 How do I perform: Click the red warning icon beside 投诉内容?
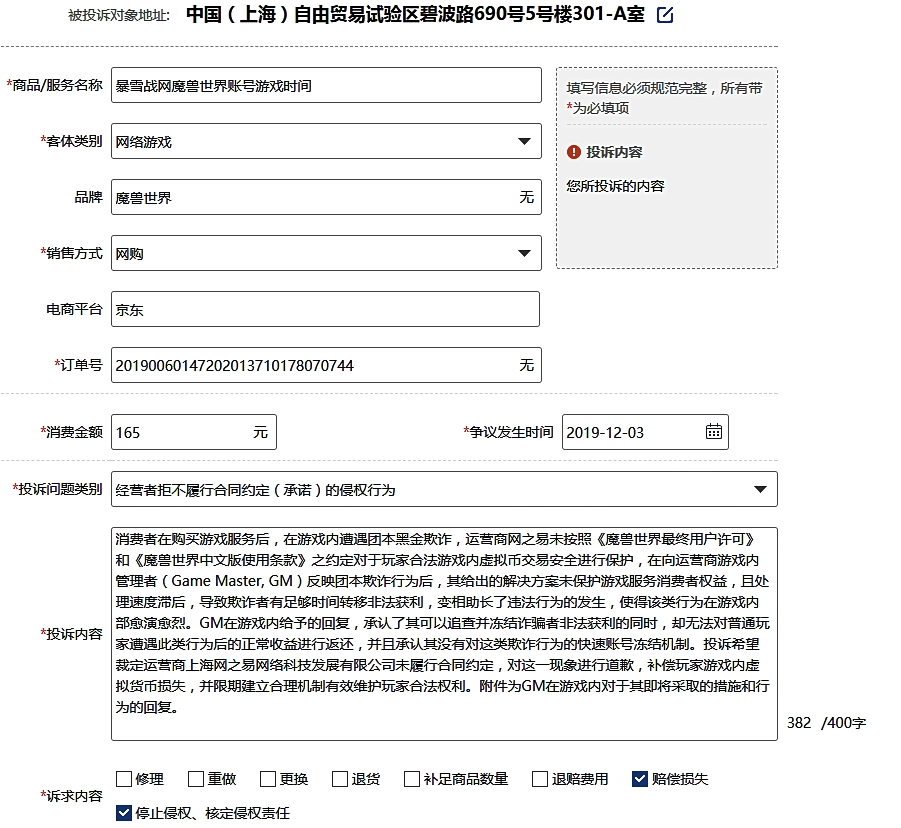point(573,153)
